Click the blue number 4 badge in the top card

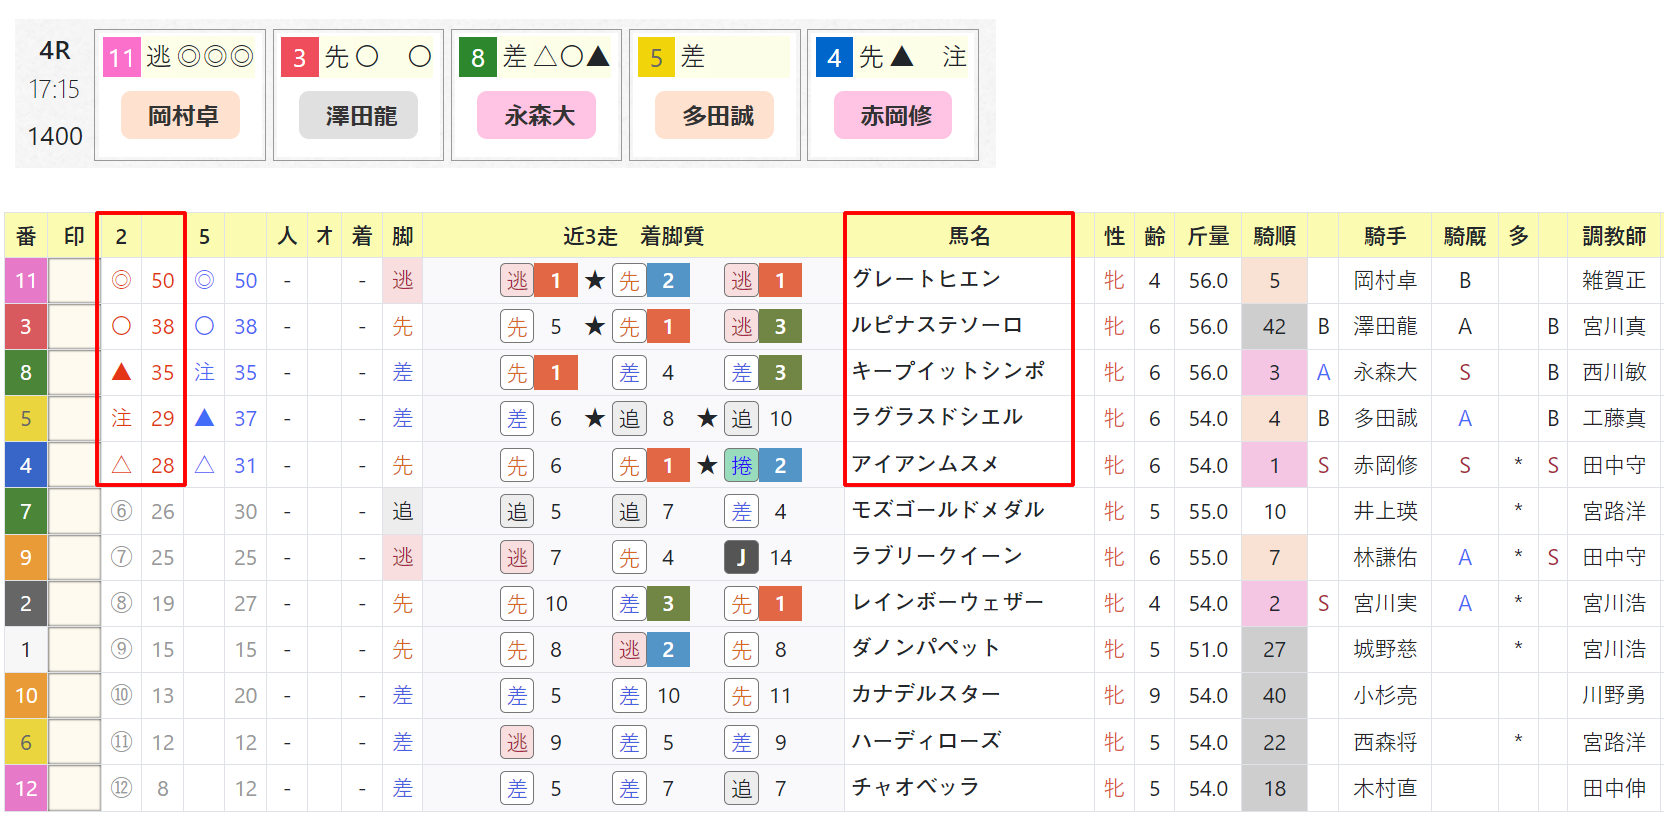coord(834,58)
